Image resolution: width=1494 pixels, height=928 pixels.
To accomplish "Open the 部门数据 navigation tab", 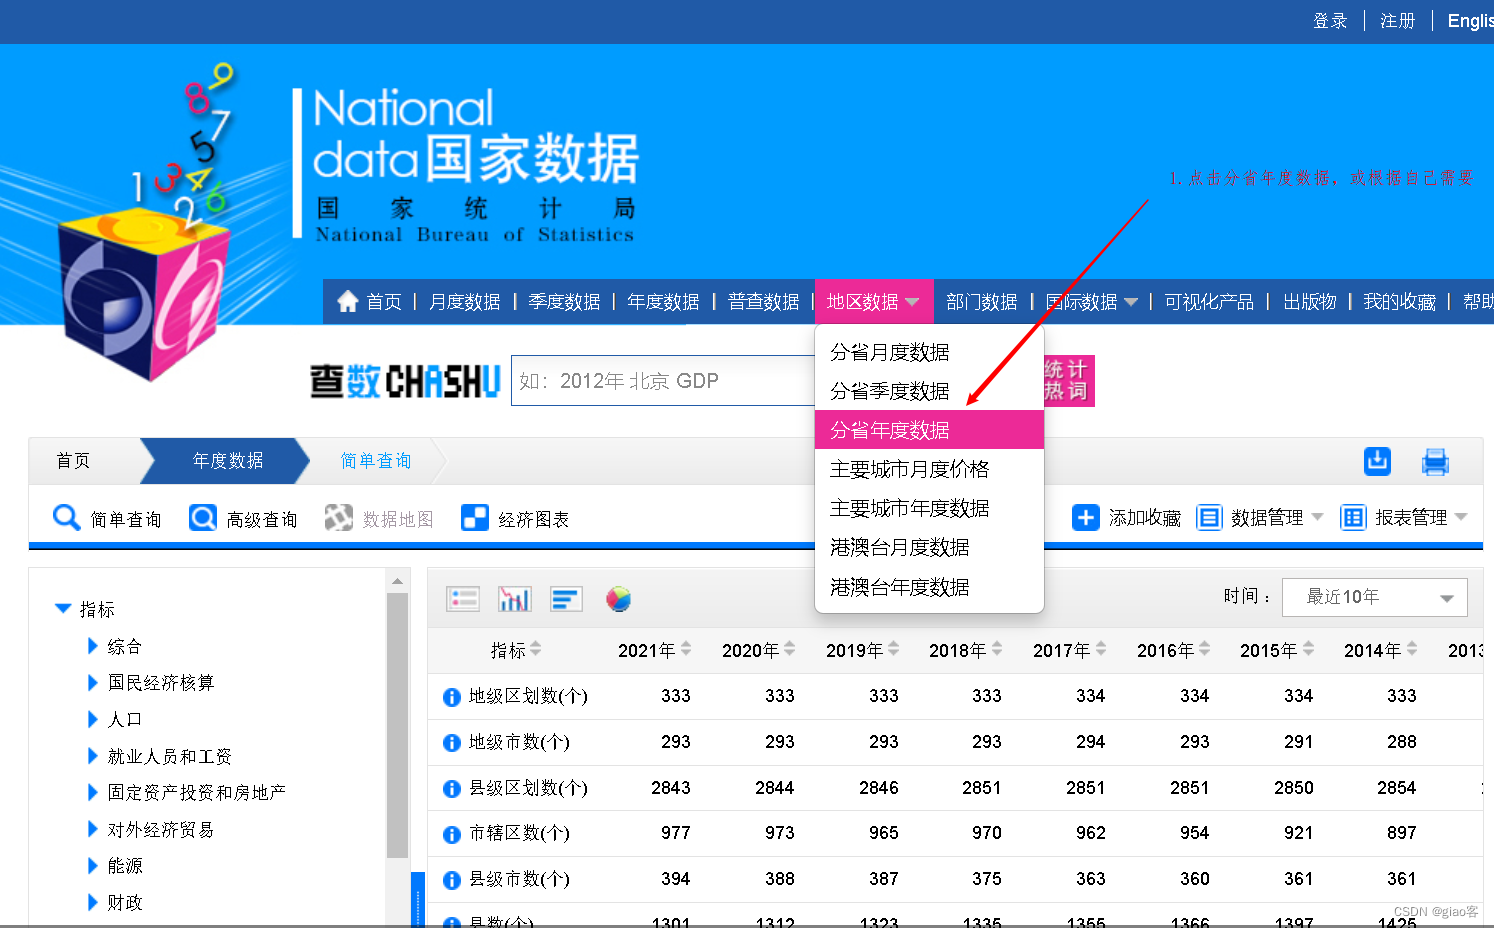I will point(981,302).
